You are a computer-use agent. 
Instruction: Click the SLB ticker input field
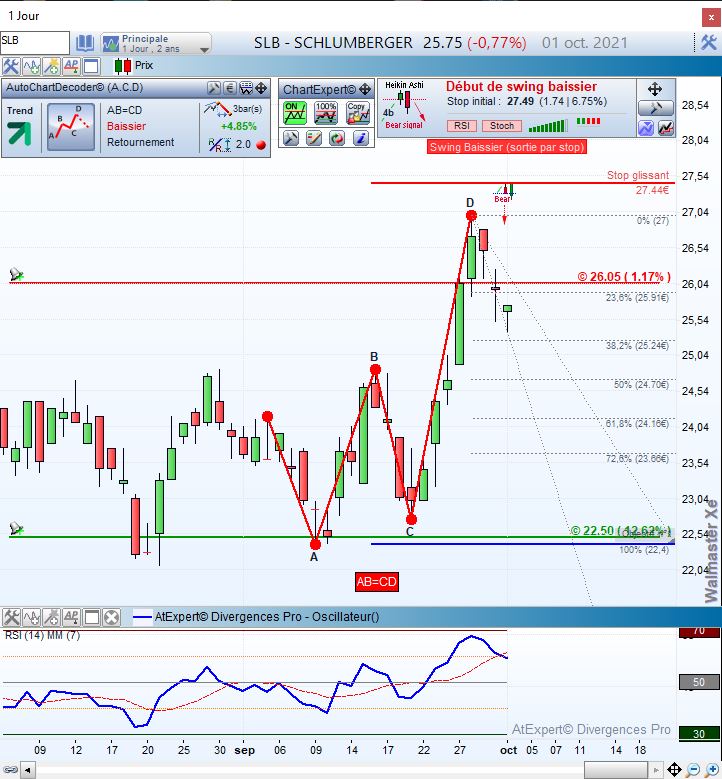pos(35,42)
